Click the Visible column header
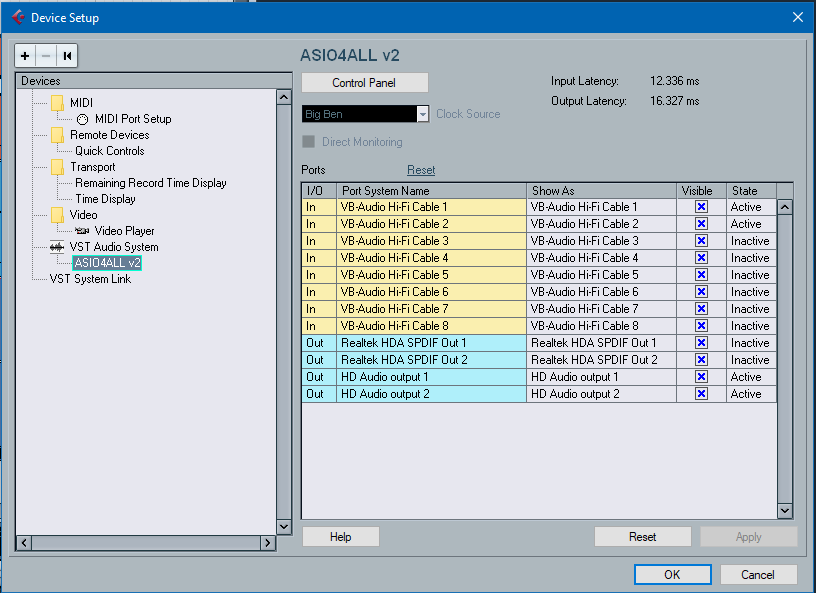This screenshot has height=593, width=816. coord(702,191)
